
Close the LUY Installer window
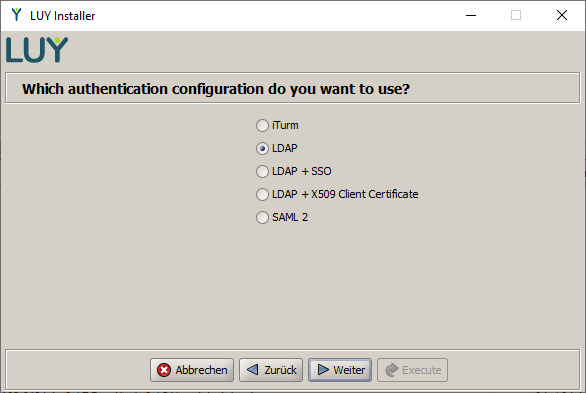pos(562,15)
